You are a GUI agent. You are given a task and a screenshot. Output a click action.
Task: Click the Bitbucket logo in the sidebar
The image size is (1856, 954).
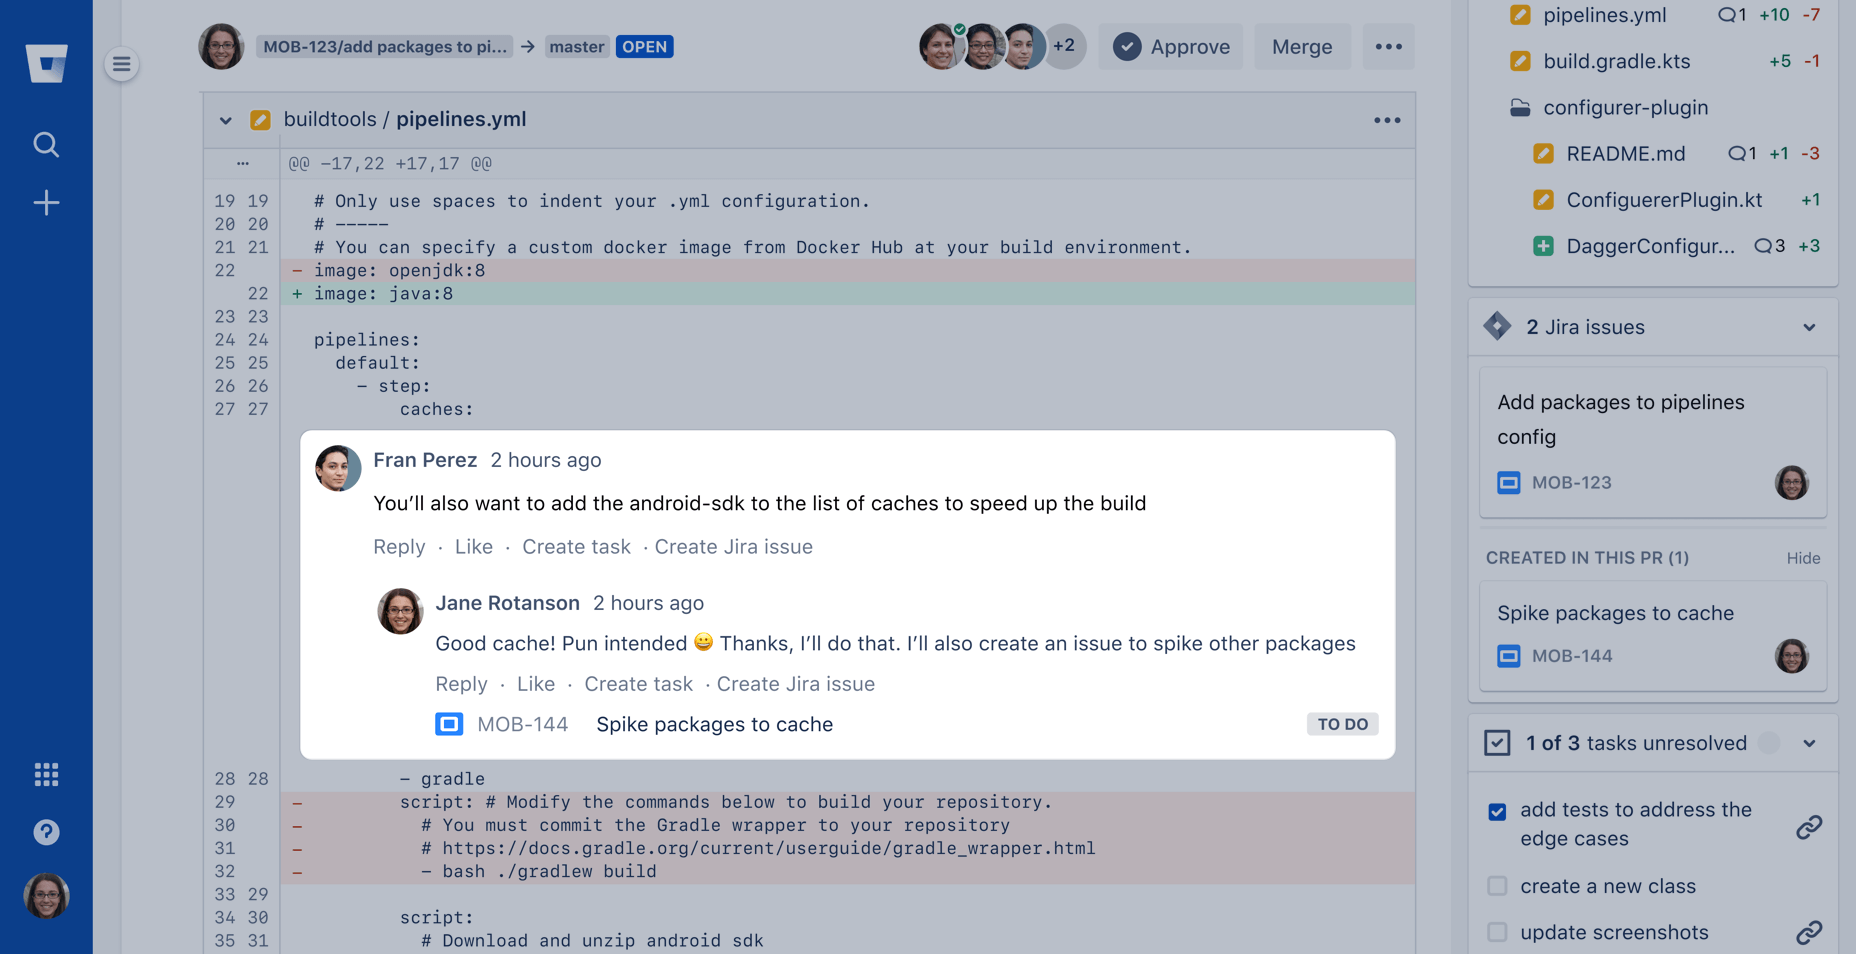point(46,63)
